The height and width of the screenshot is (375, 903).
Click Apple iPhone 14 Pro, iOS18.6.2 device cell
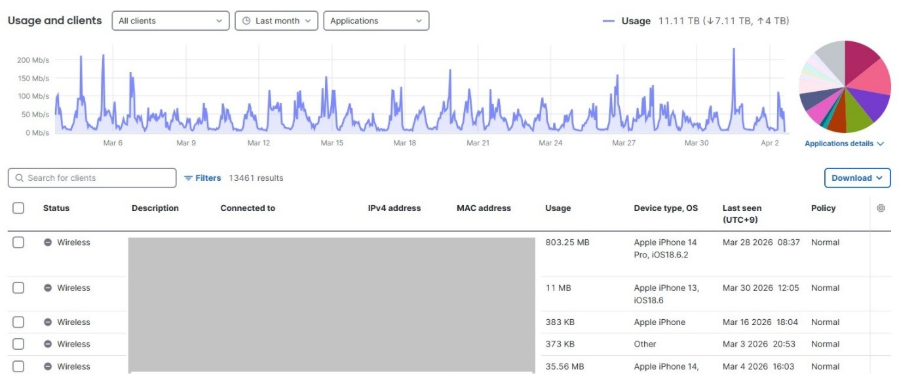(665, 248)
